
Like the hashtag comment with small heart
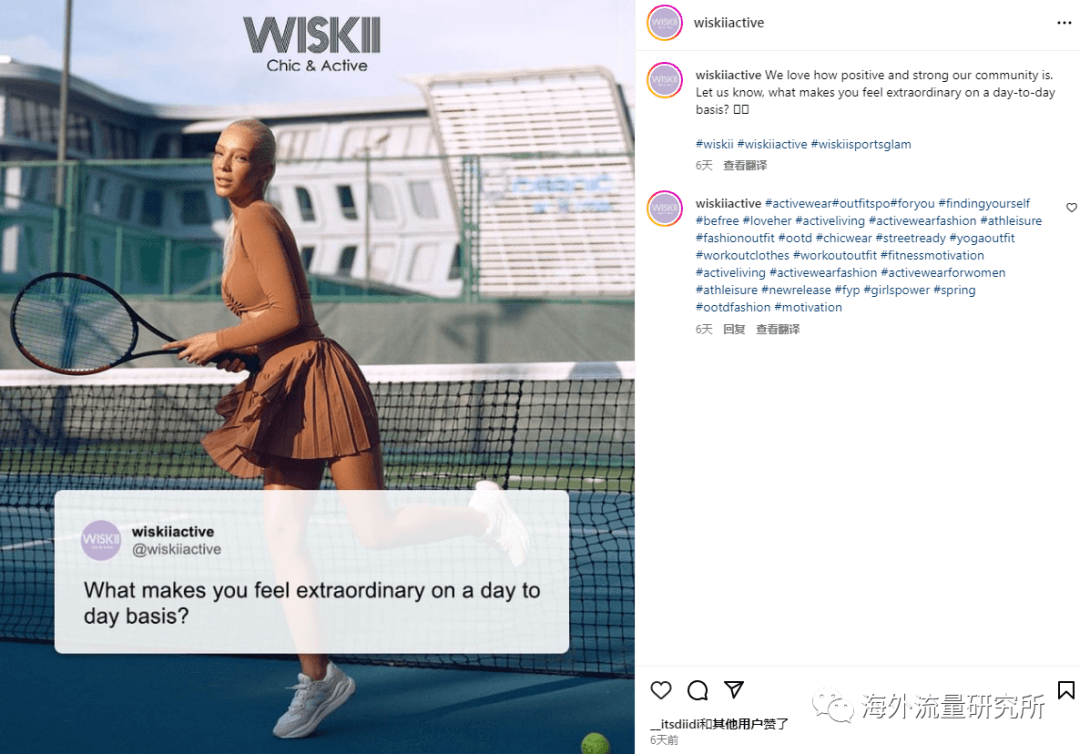1071,207
